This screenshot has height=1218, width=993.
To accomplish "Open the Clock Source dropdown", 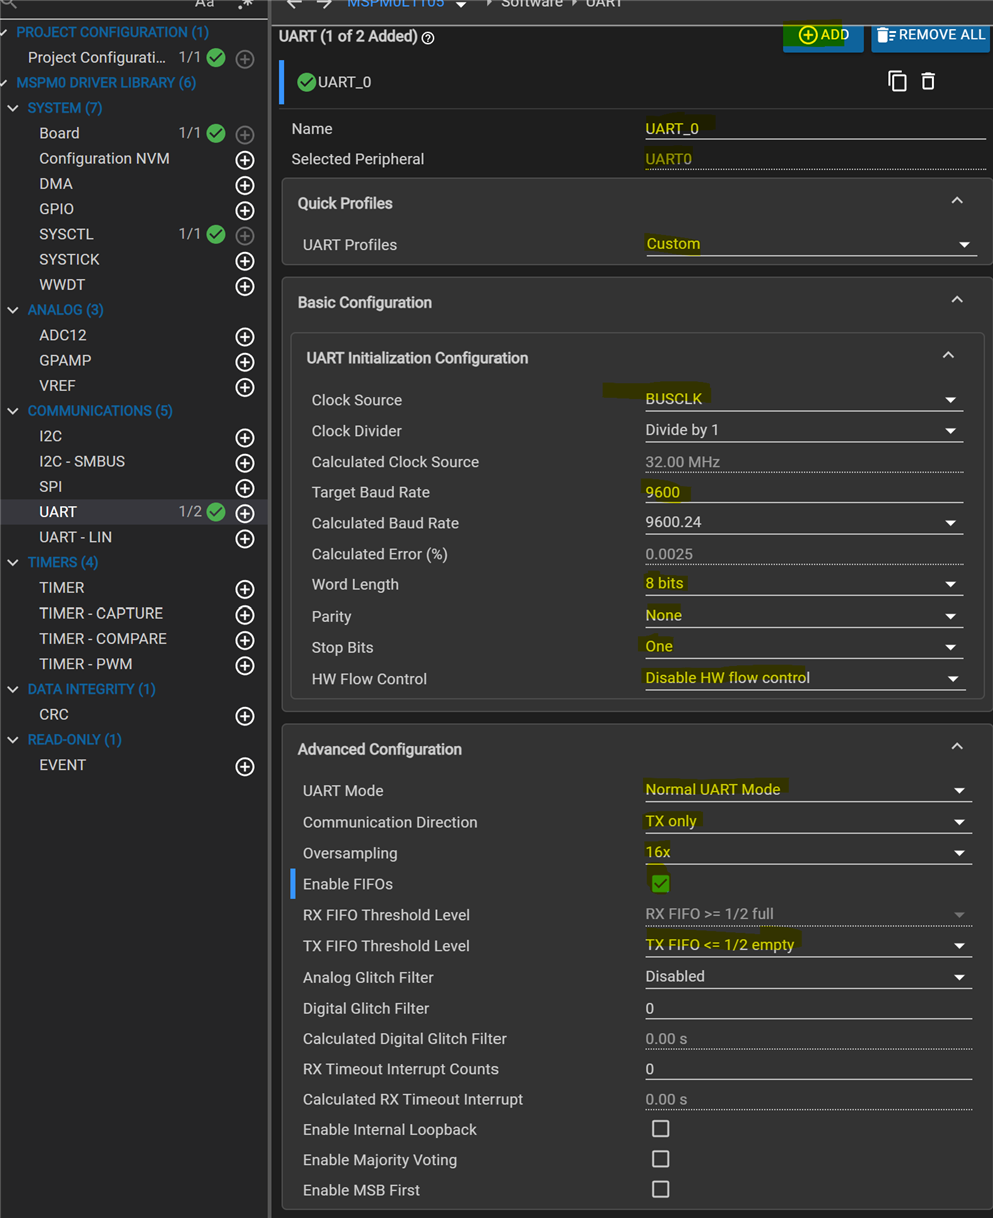I will point(802,399).
